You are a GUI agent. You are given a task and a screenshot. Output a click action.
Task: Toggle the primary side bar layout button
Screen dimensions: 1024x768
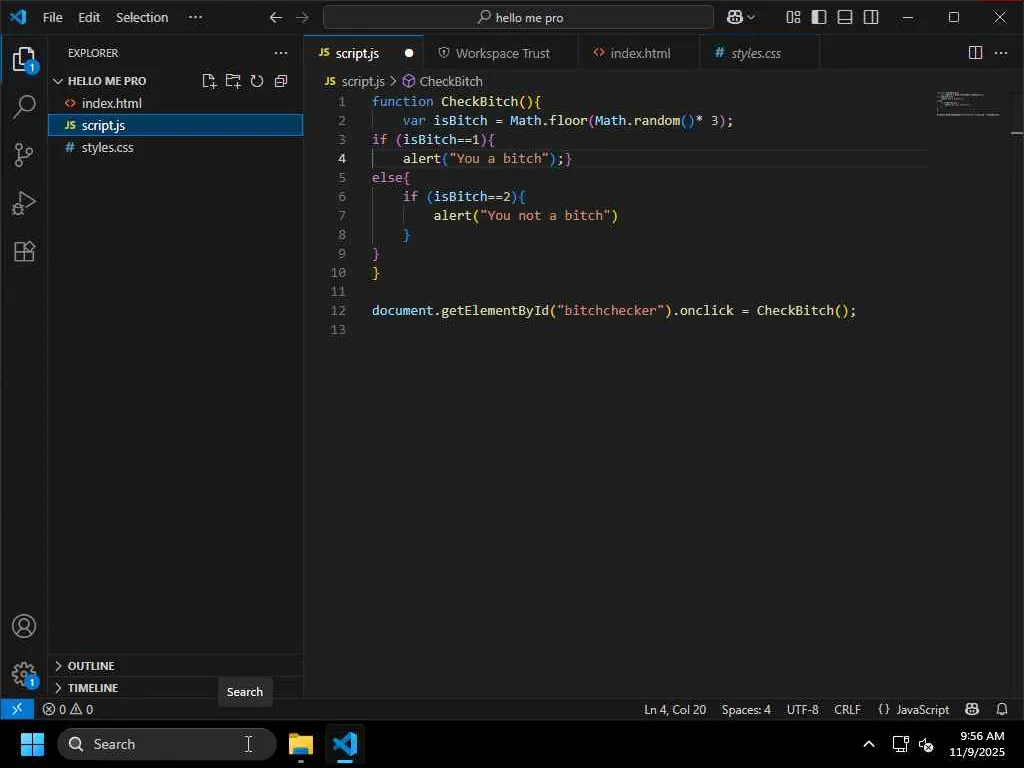click(819, 17)
